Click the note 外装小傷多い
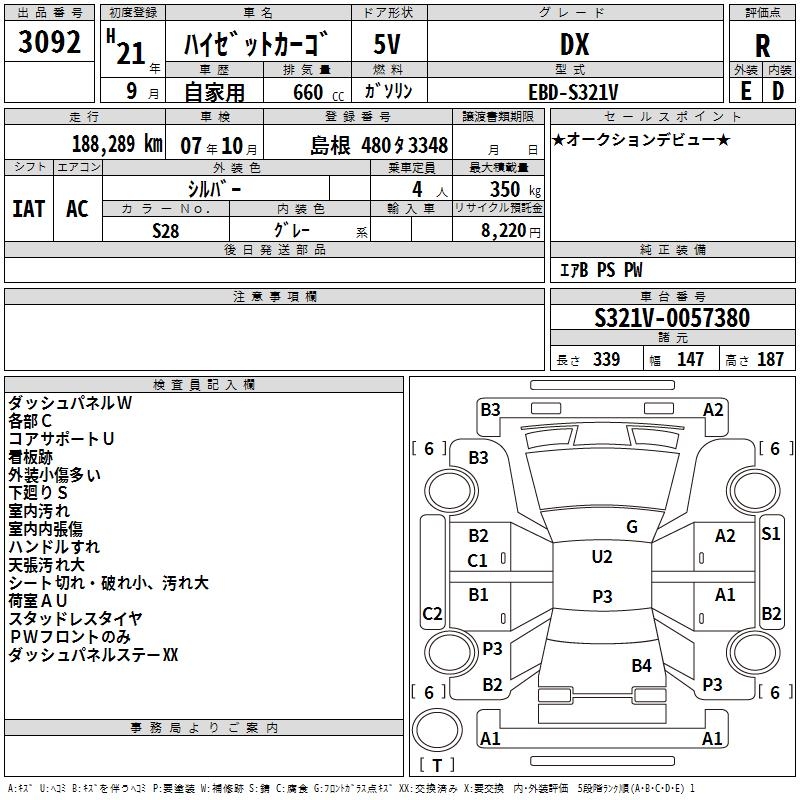800x800 pixels. coord(54,475)
